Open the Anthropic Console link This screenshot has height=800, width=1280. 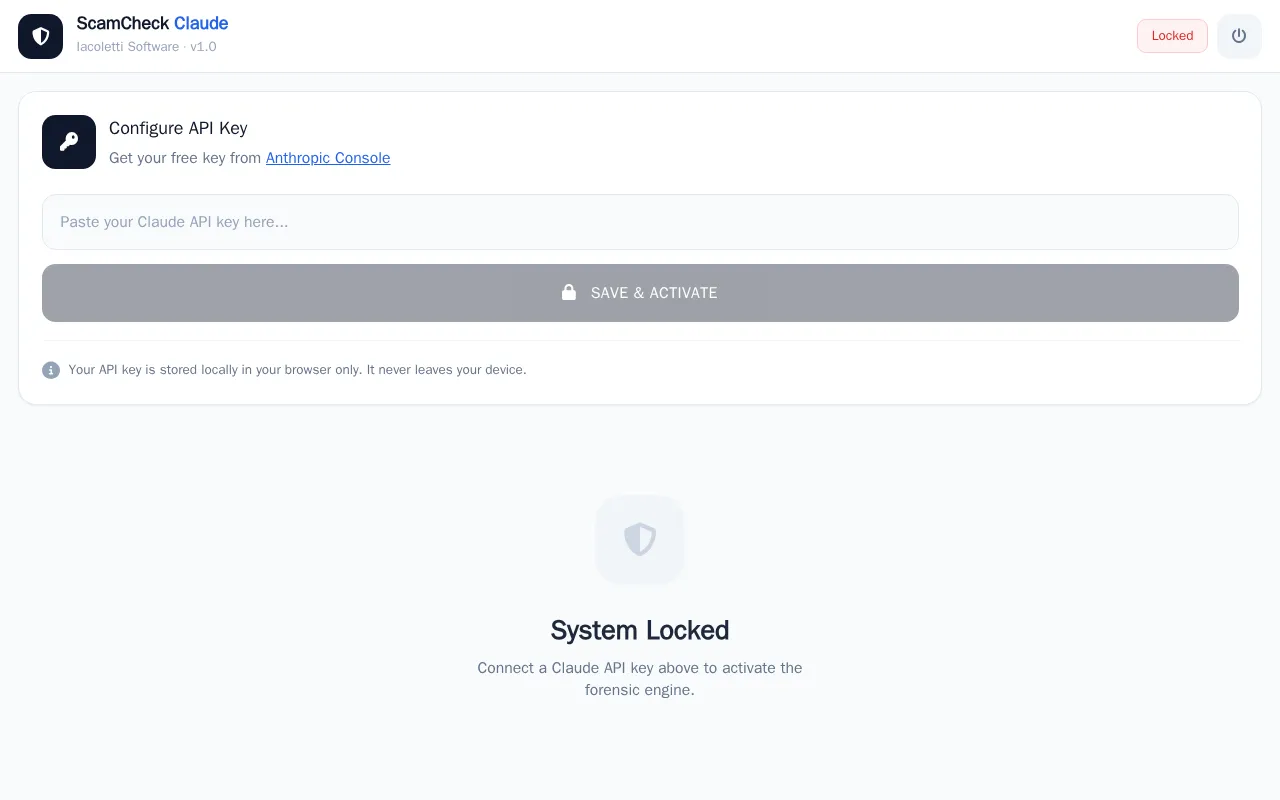[x=328, y=158]
